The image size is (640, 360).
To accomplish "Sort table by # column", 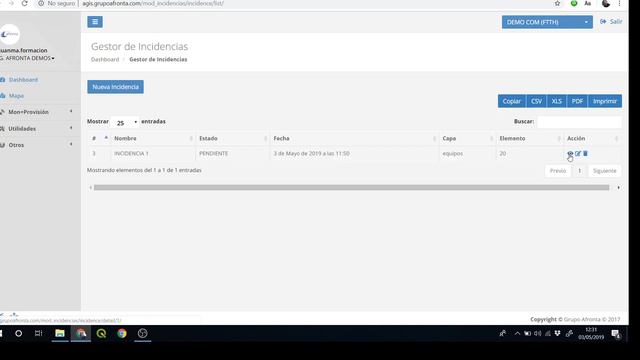I will 99,138.
